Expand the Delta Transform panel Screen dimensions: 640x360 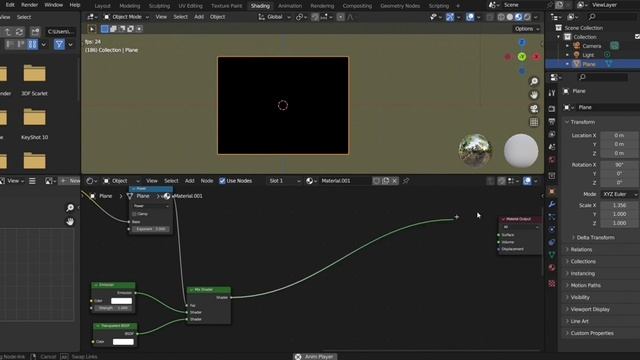click(596, 238)
